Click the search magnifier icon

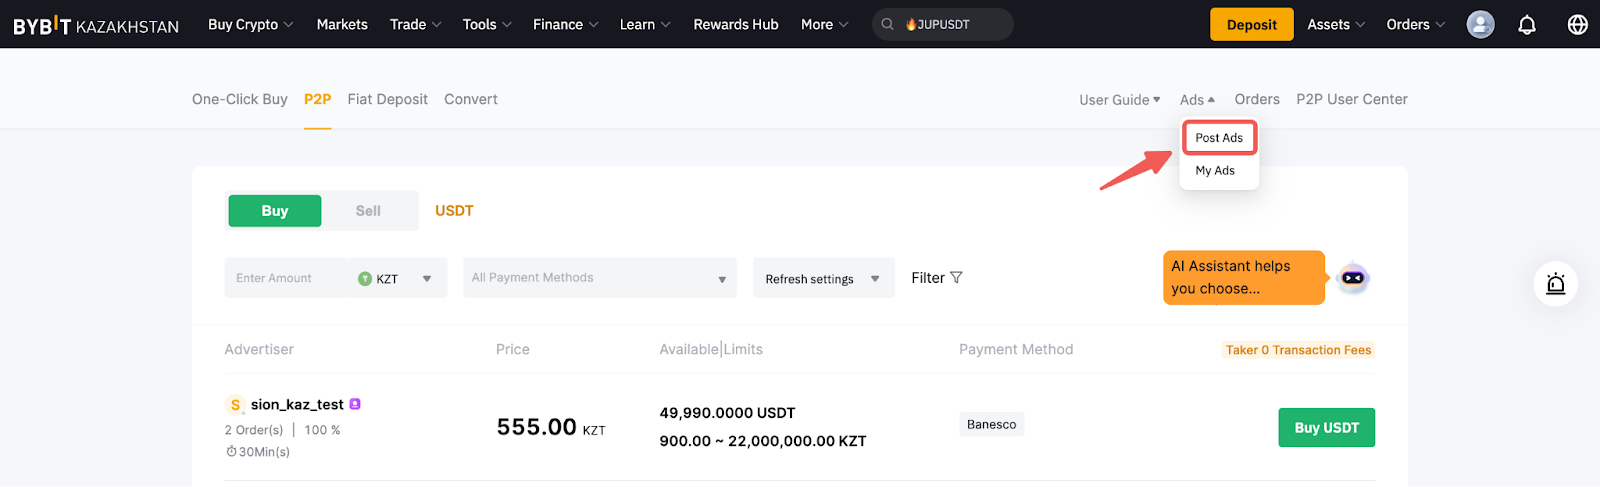coord(887,25)
